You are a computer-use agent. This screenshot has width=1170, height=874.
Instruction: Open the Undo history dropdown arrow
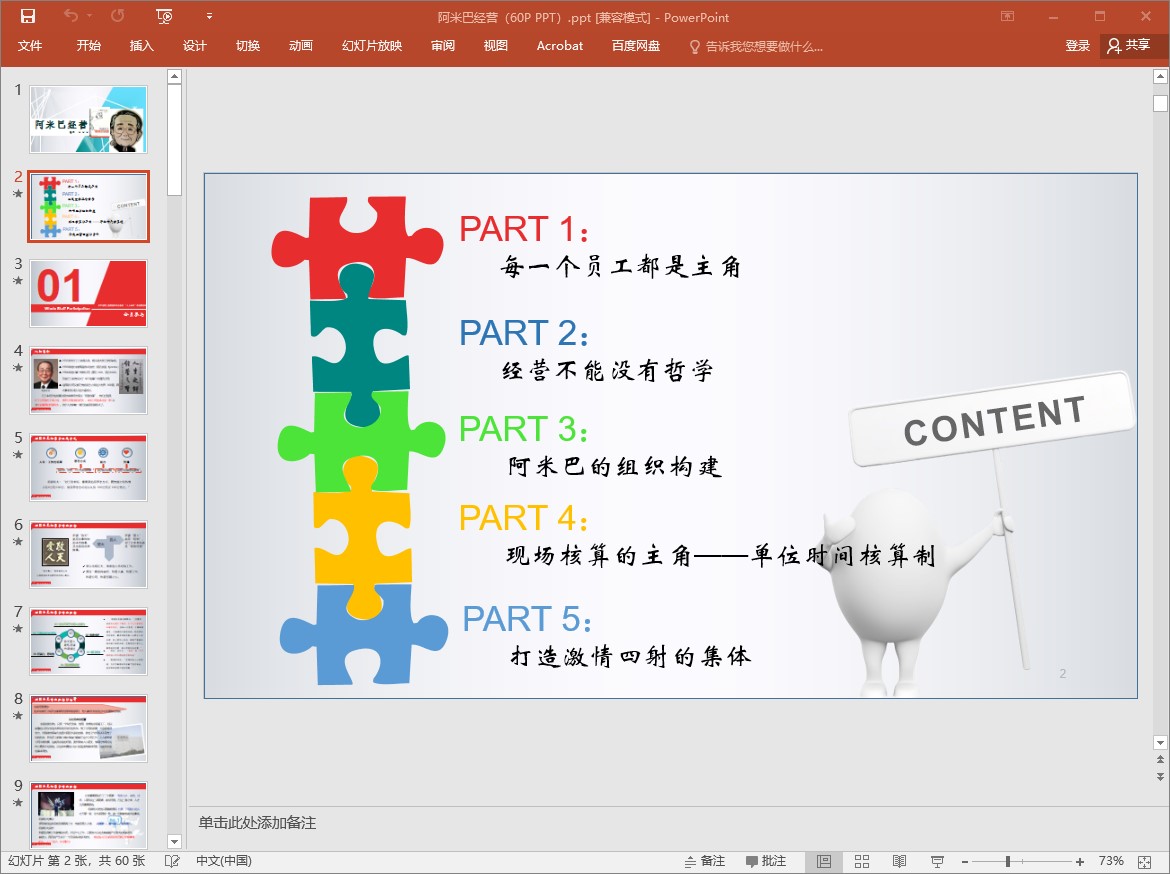tap(89, 16)
